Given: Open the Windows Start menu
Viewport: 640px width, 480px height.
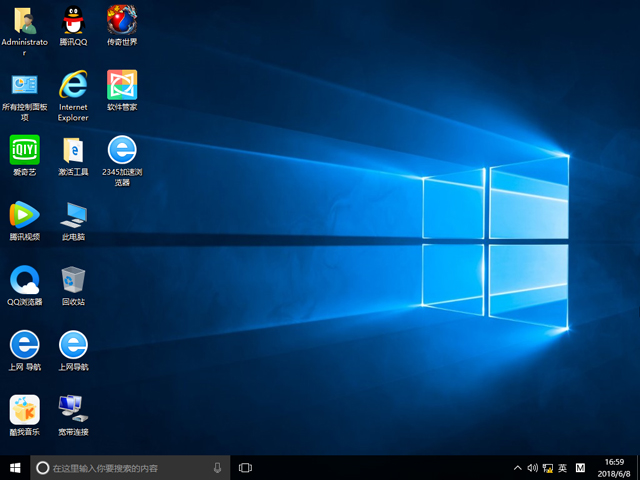Looking at the screenshot, I should pyautogui.click(x=15, y=467).
